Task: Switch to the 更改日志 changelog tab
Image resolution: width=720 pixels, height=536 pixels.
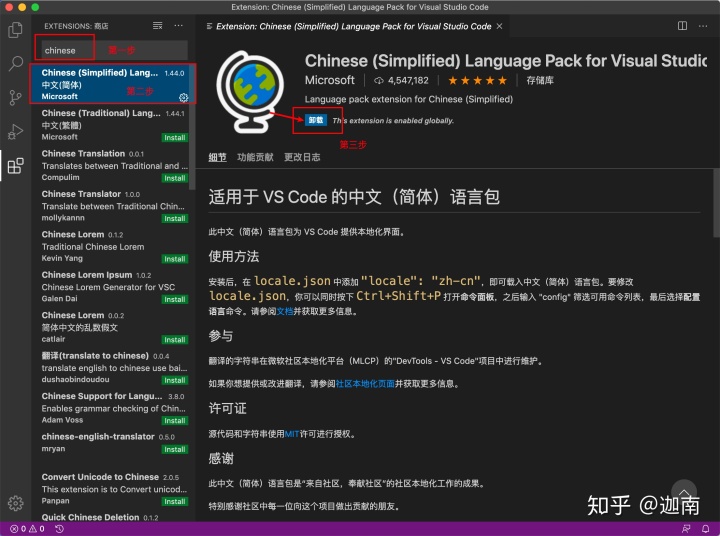Action: tap(302, 157)
